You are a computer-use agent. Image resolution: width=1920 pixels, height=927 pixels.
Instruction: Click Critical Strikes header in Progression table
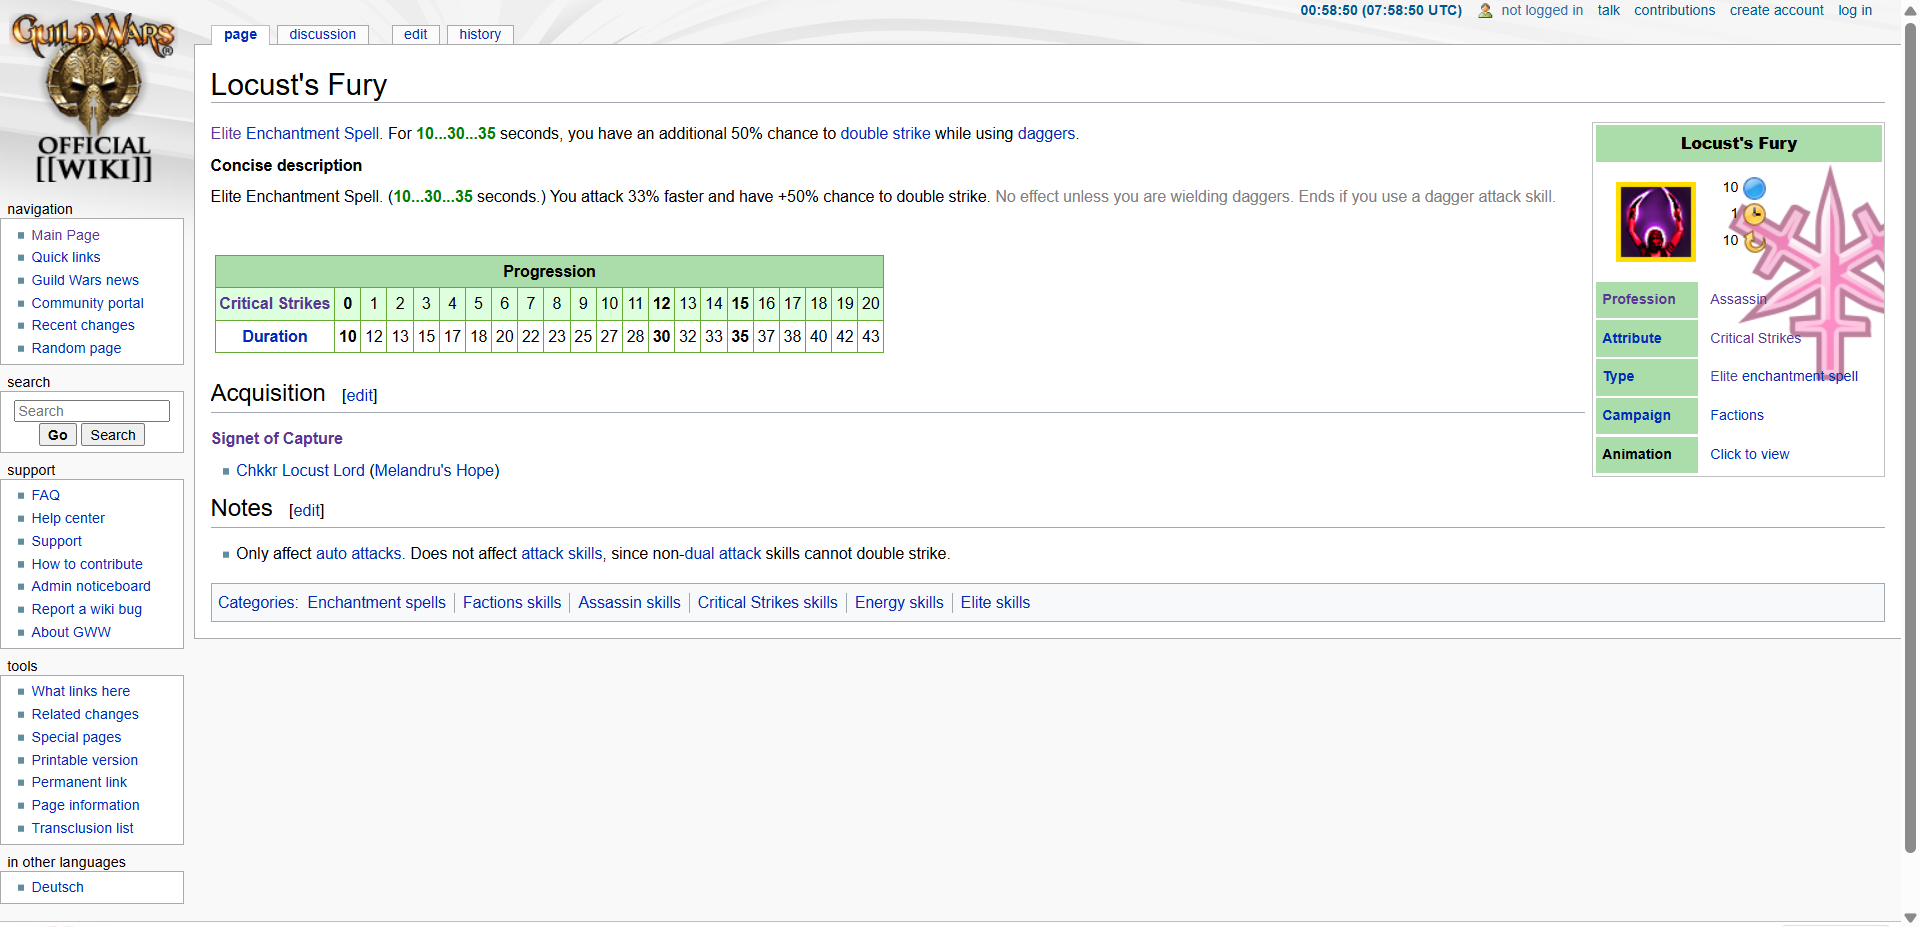(x=275, y=303)
